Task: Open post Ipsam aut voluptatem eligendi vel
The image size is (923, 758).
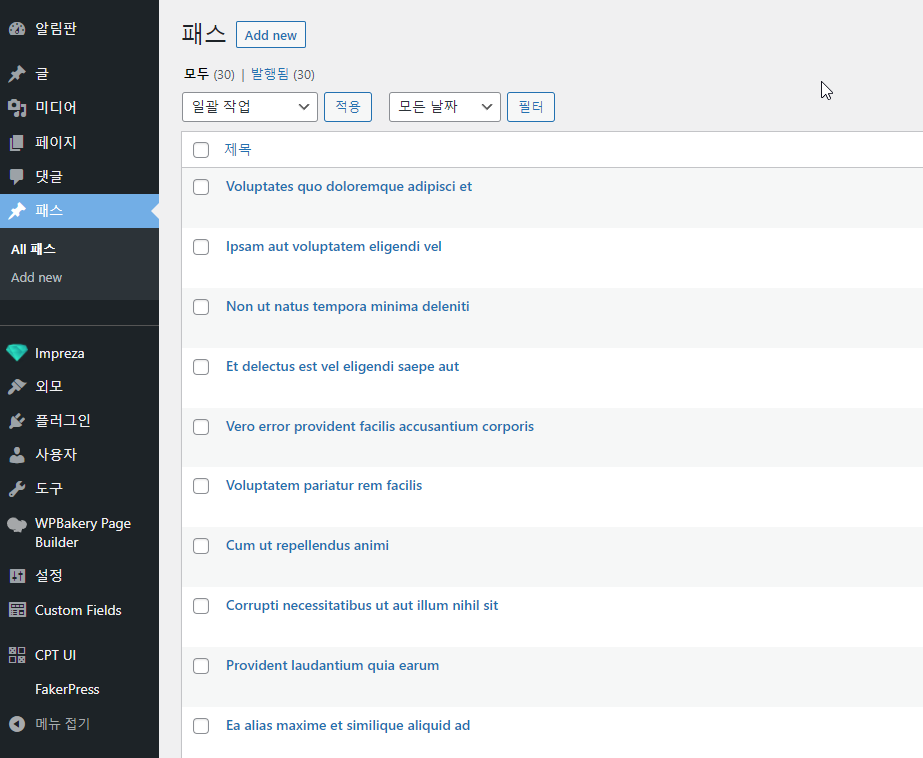Action: click(334, 247)
